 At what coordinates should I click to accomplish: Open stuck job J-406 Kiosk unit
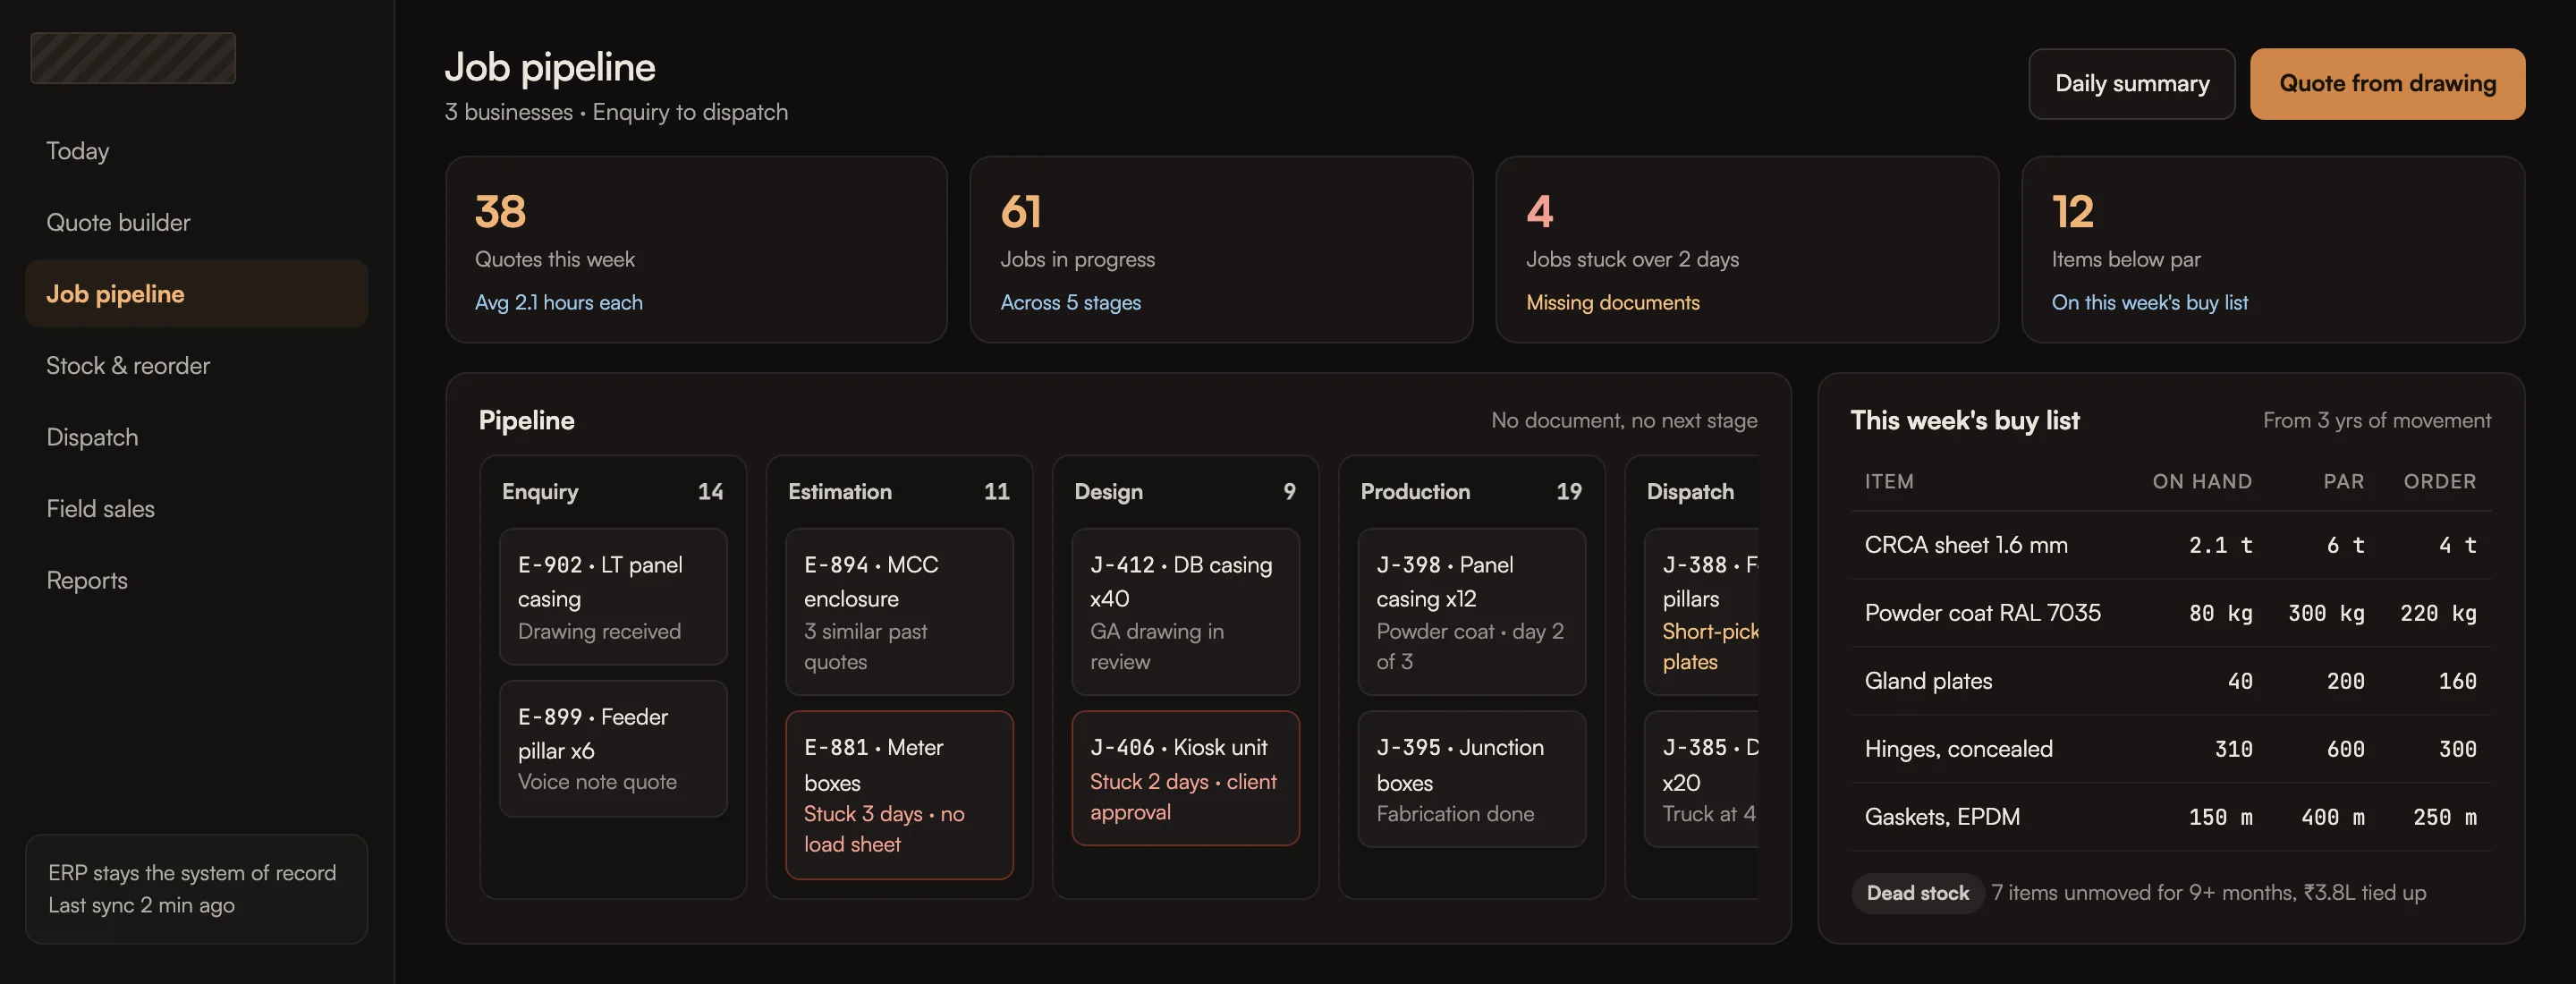pos(1185,778)
